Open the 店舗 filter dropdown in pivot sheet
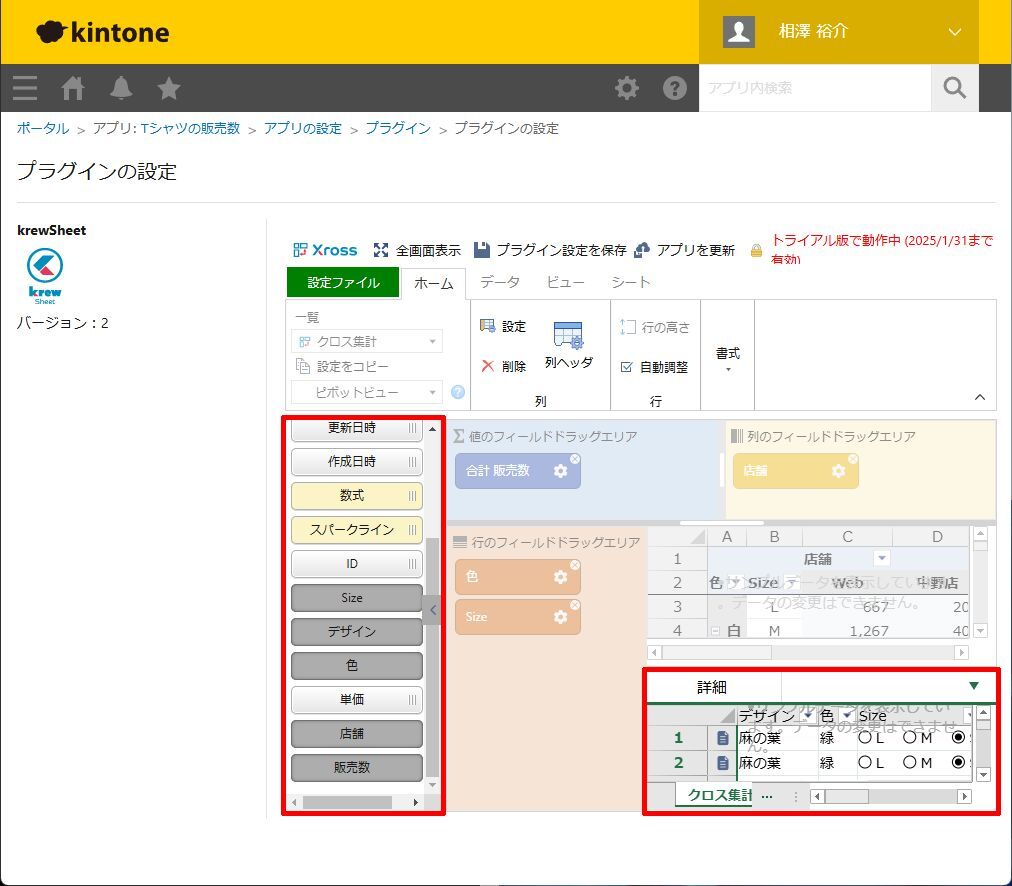Image resolution: width=1012 pixels, height=886 pixels. click(x=882, y=558)
